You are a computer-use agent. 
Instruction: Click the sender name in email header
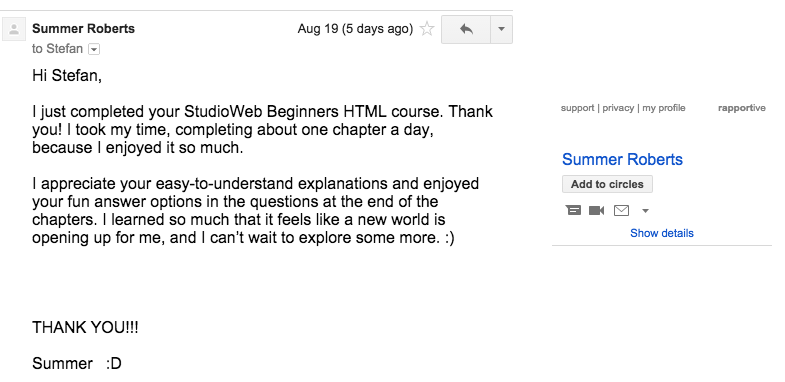(83, 29)
